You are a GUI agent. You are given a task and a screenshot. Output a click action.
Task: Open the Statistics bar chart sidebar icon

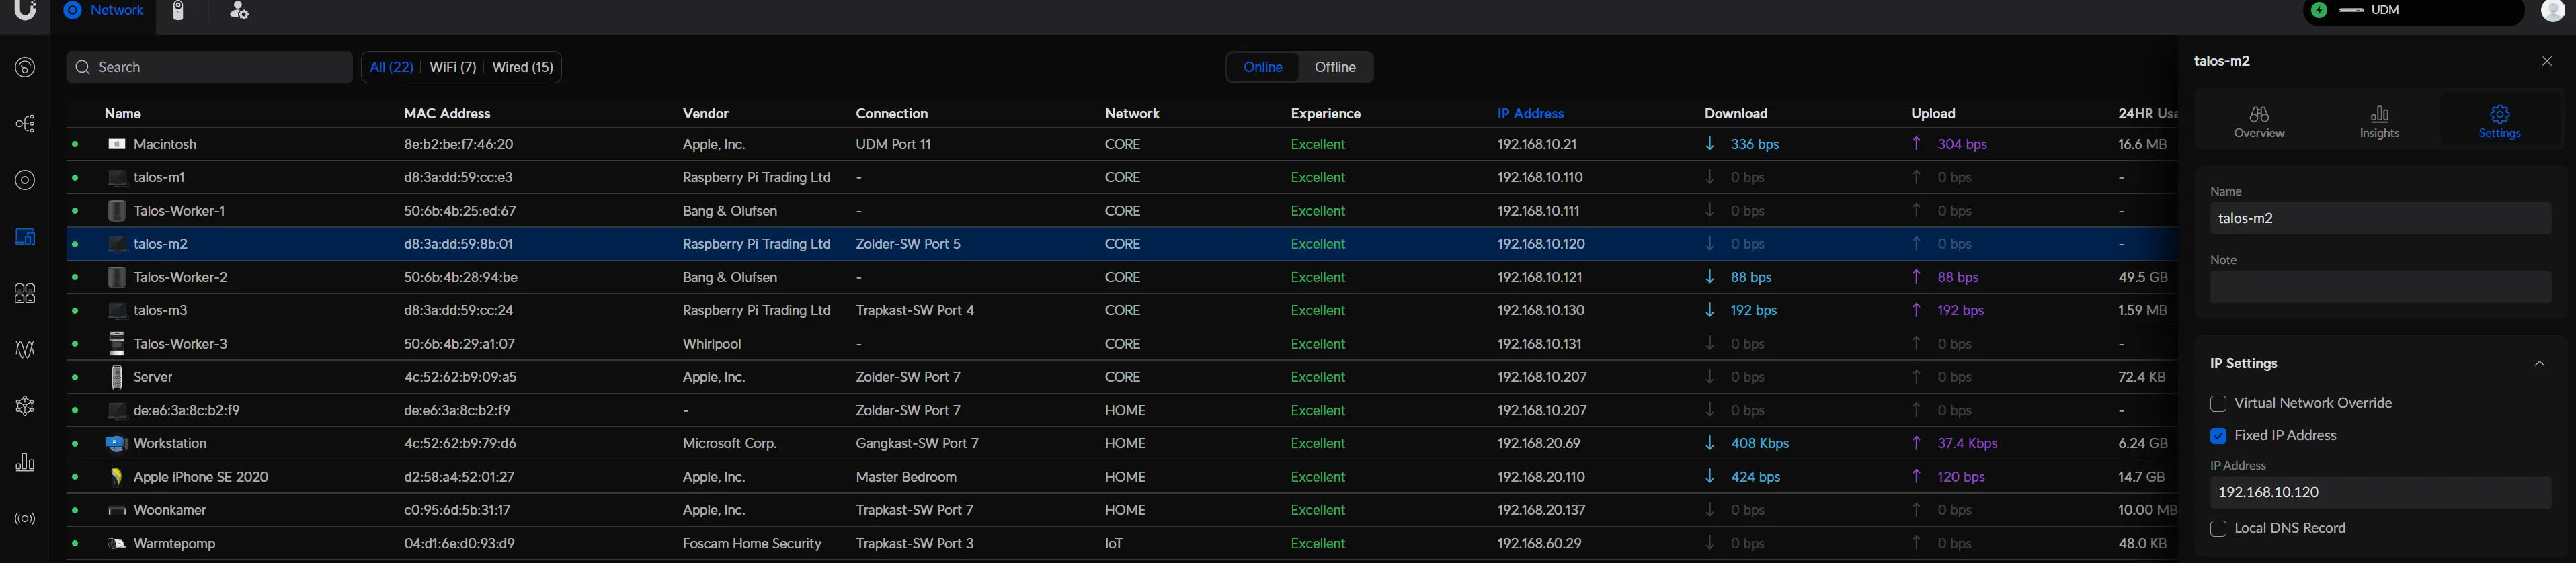25,463
